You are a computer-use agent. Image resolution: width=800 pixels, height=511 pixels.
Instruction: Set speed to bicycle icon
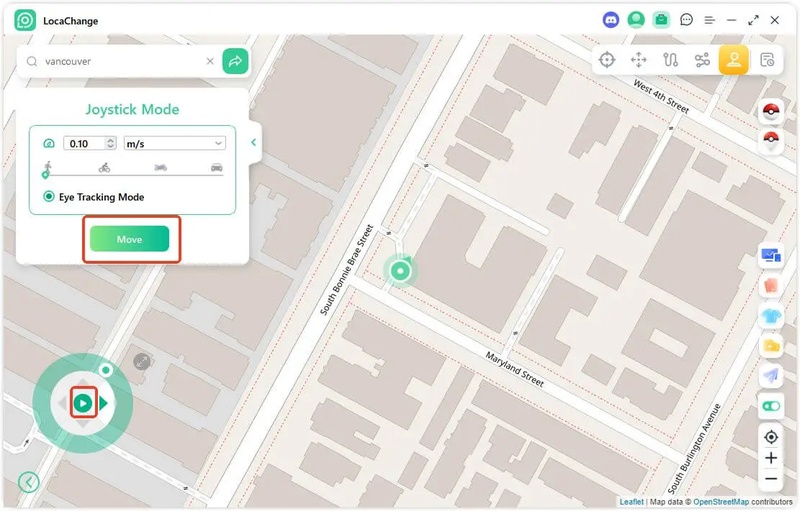pos(105,167)
